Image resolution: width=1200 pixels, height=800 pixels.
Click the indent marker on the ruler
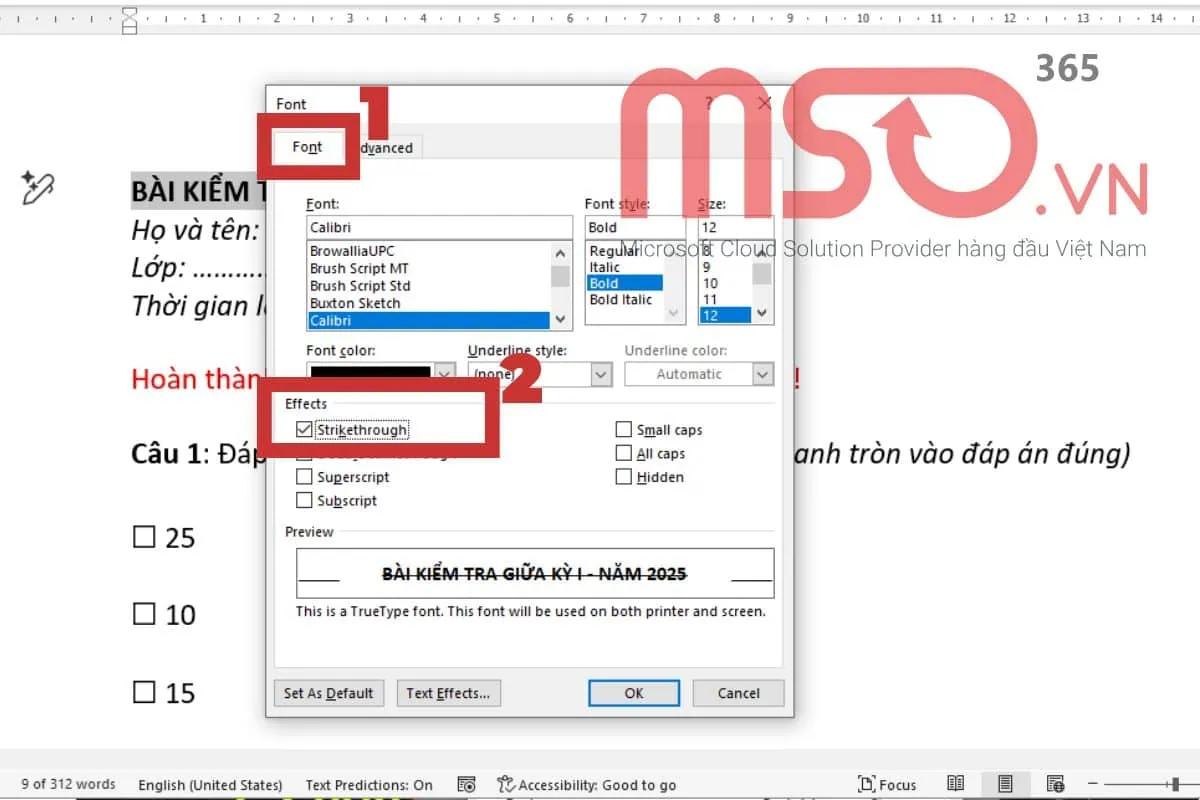coord(129,20)
